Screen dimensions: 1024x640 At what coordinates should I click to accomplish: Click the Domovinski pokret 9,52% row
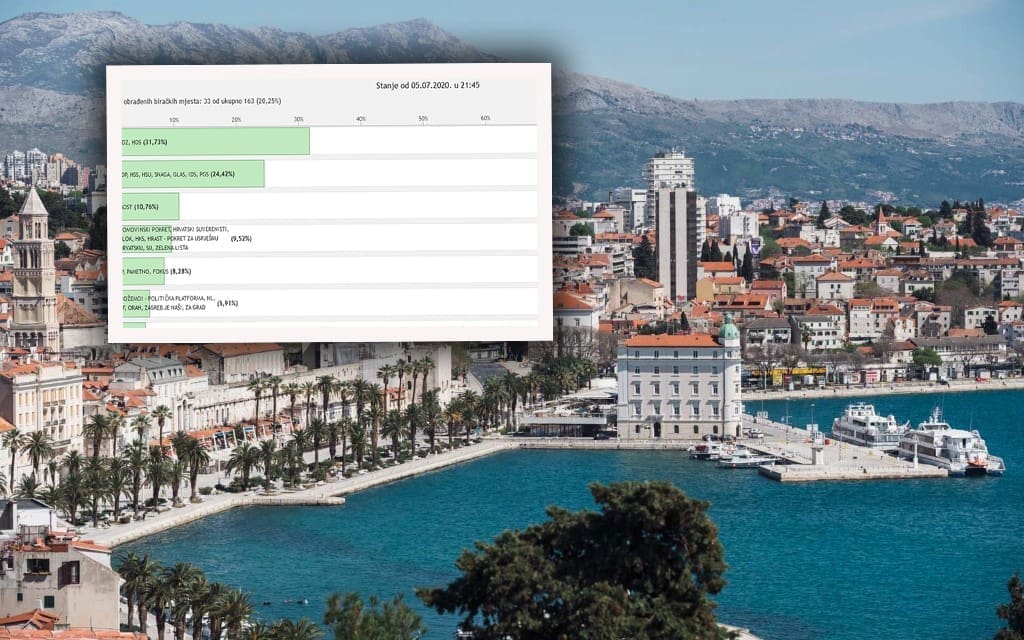pos(190,238)
